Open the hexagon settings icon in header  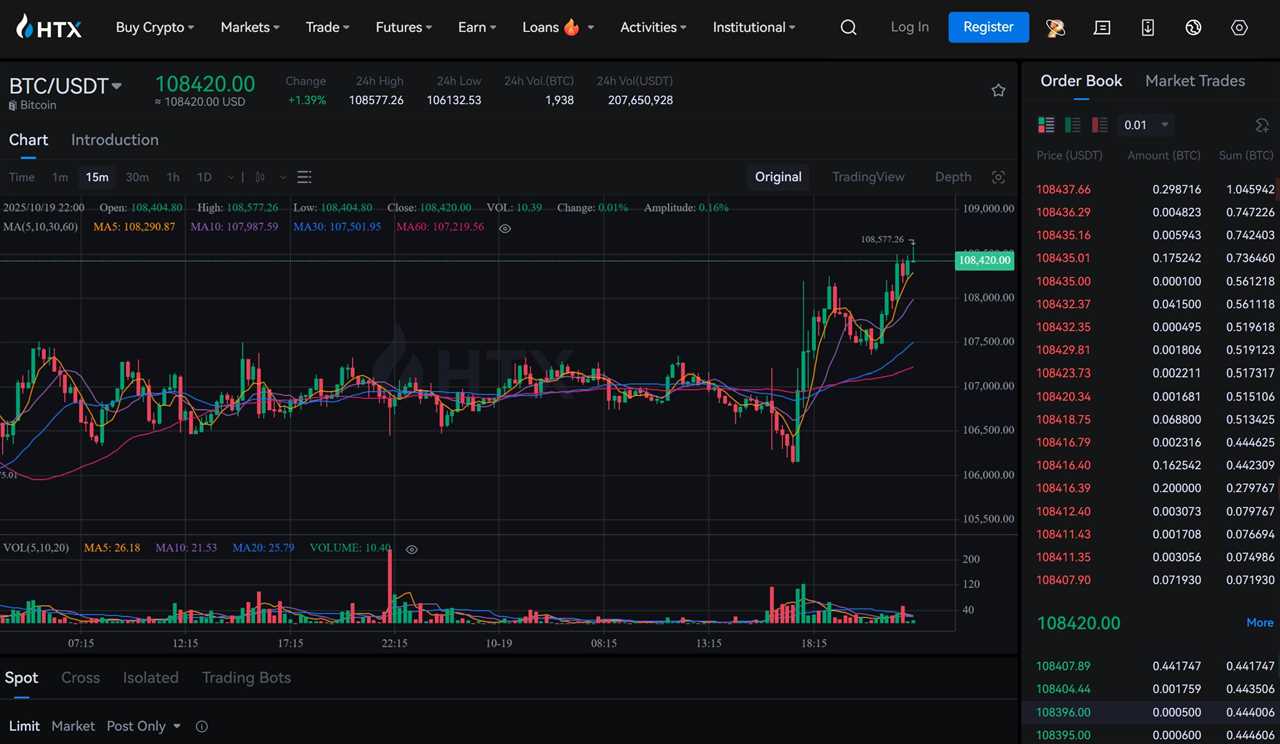tap(1239, 28)
